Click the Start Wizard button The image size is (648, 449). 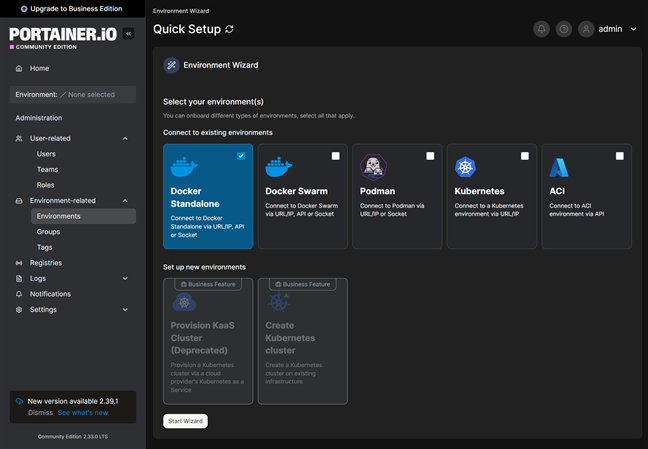click(186, 421)
